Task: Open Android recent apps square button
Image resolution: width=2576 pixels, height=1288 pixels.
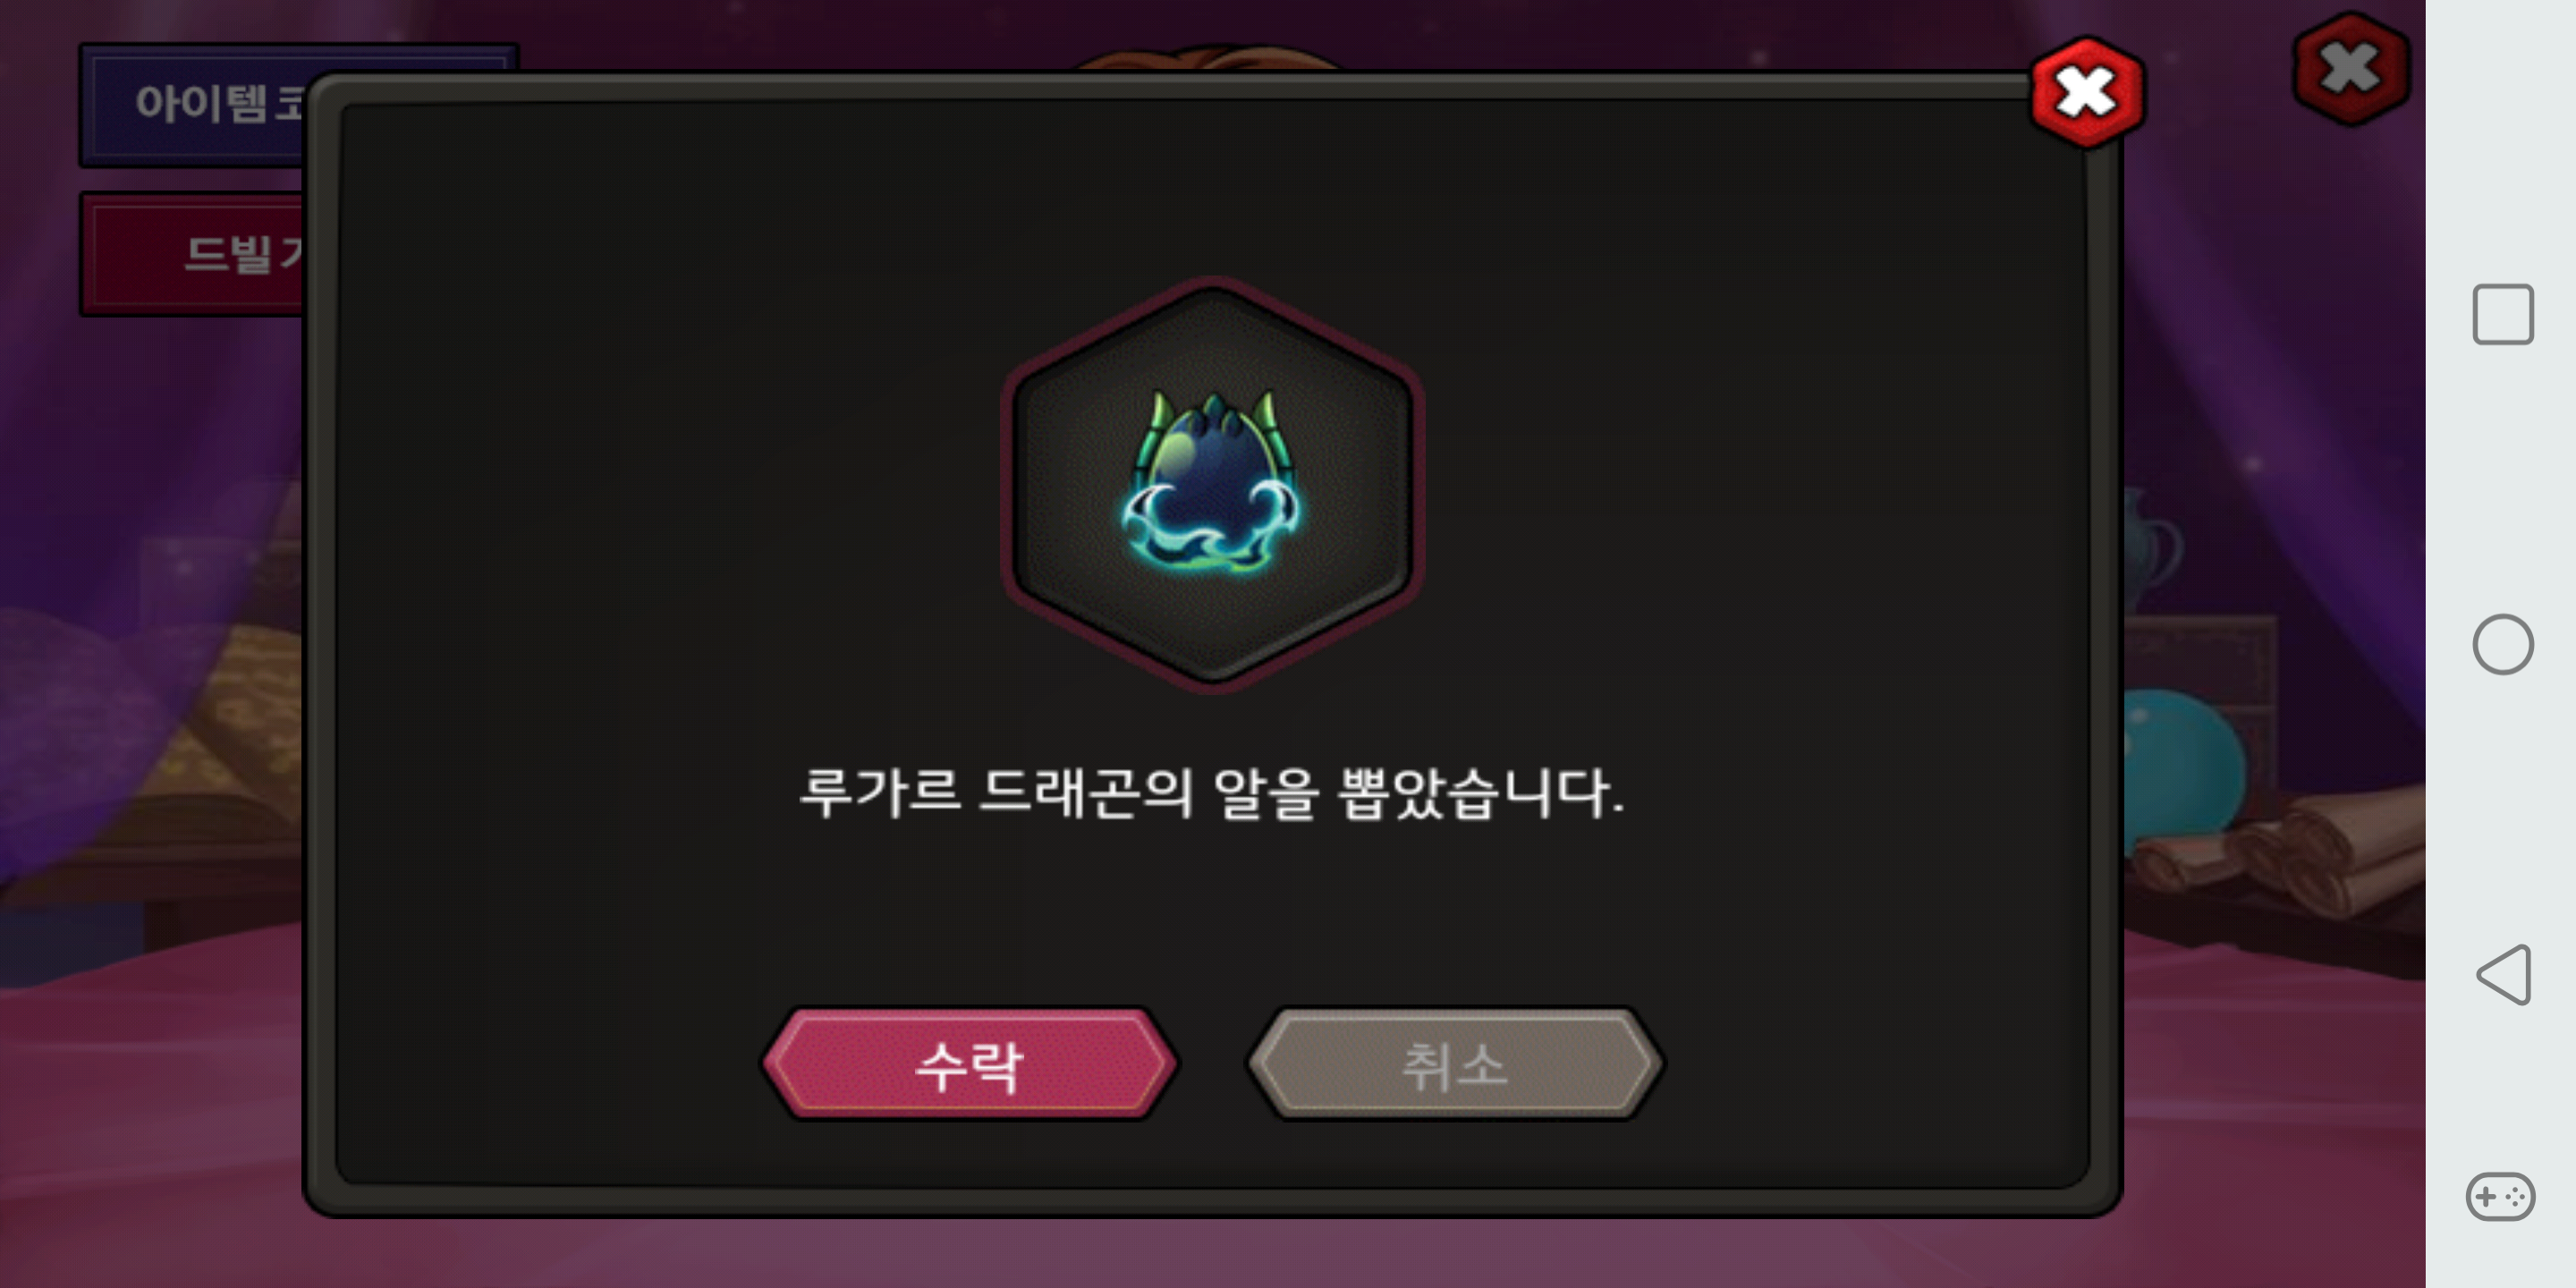Action: pos(2502,314)
